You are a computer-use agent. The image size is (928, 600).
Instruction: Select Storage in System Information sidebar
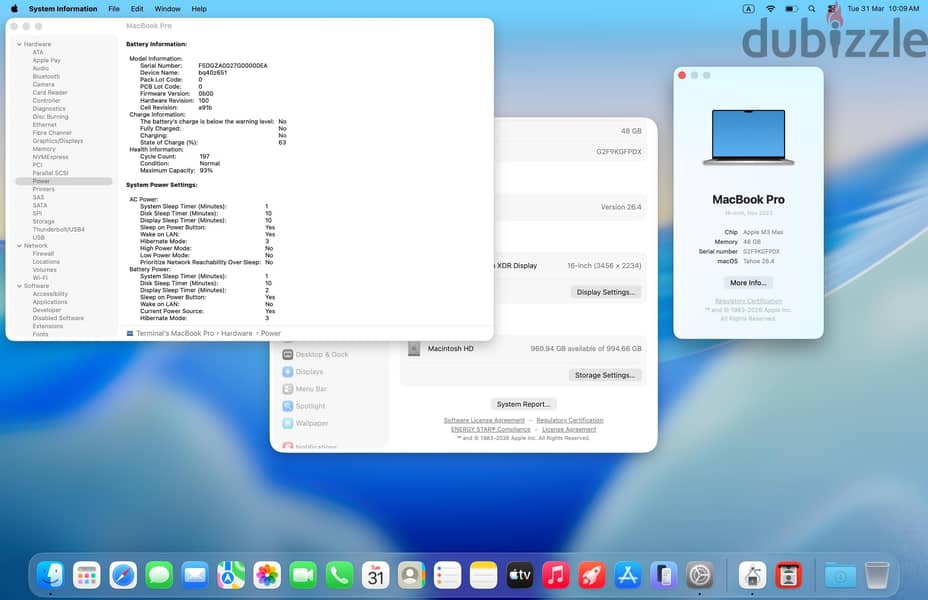click(x=43, y=221)
